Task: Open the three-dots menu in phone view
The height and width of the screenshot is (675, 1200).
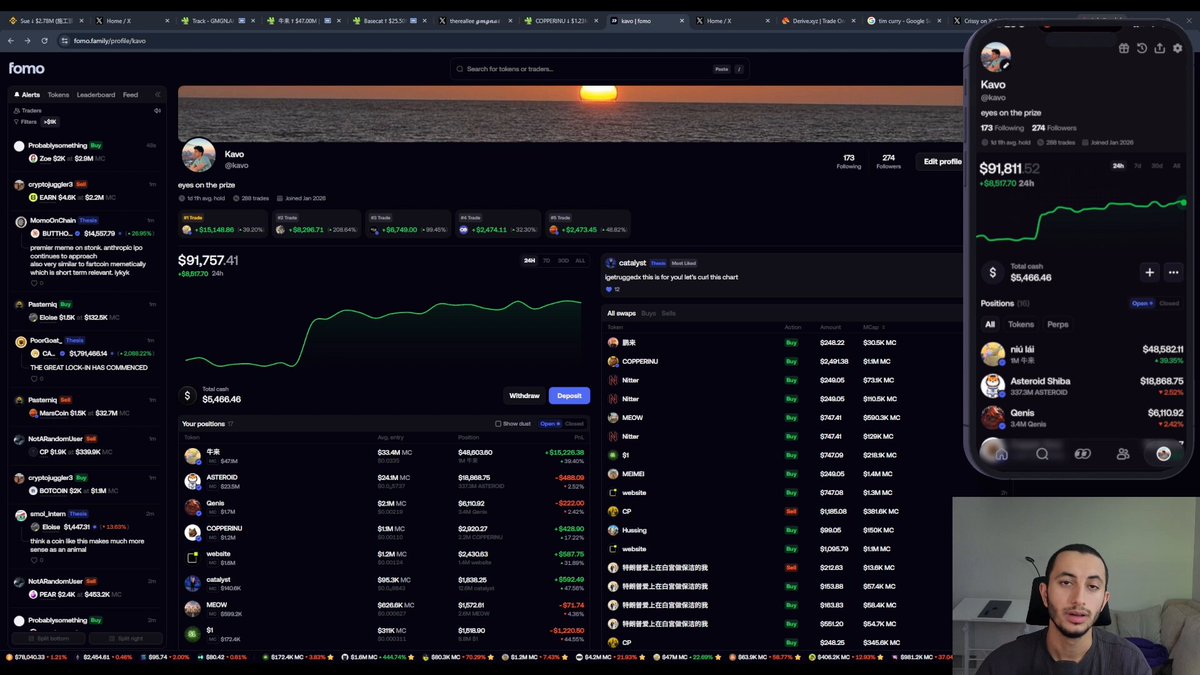Action: point(1174,272)
